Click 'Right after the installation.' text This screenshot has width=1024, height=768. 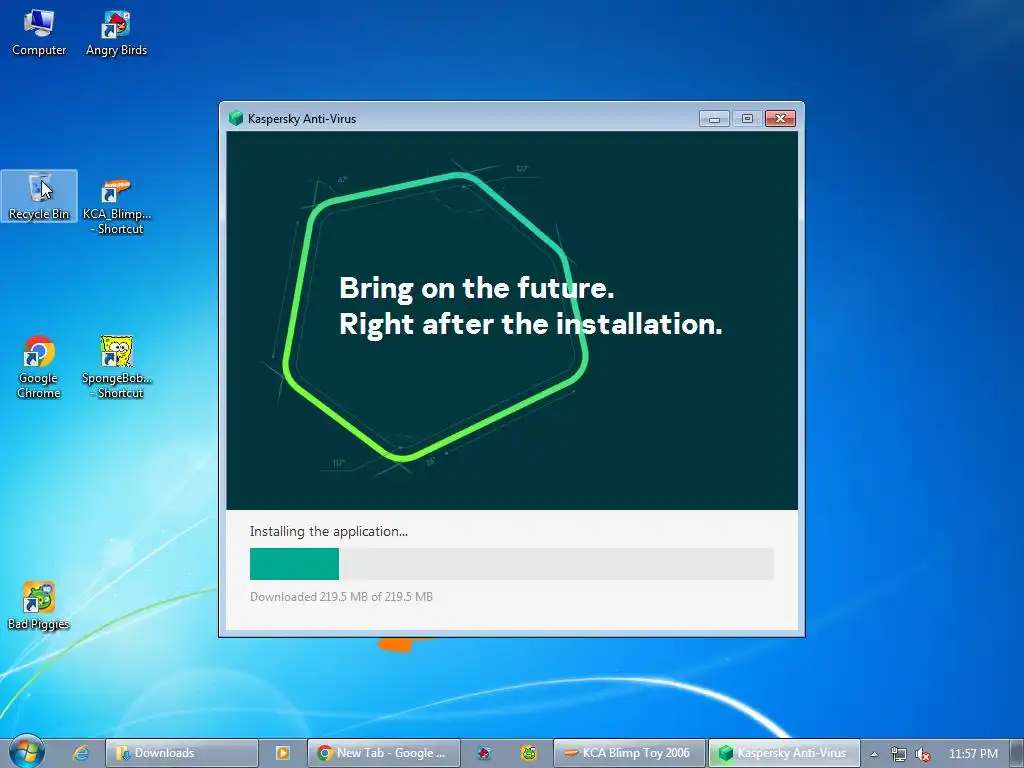click(530, 324)
